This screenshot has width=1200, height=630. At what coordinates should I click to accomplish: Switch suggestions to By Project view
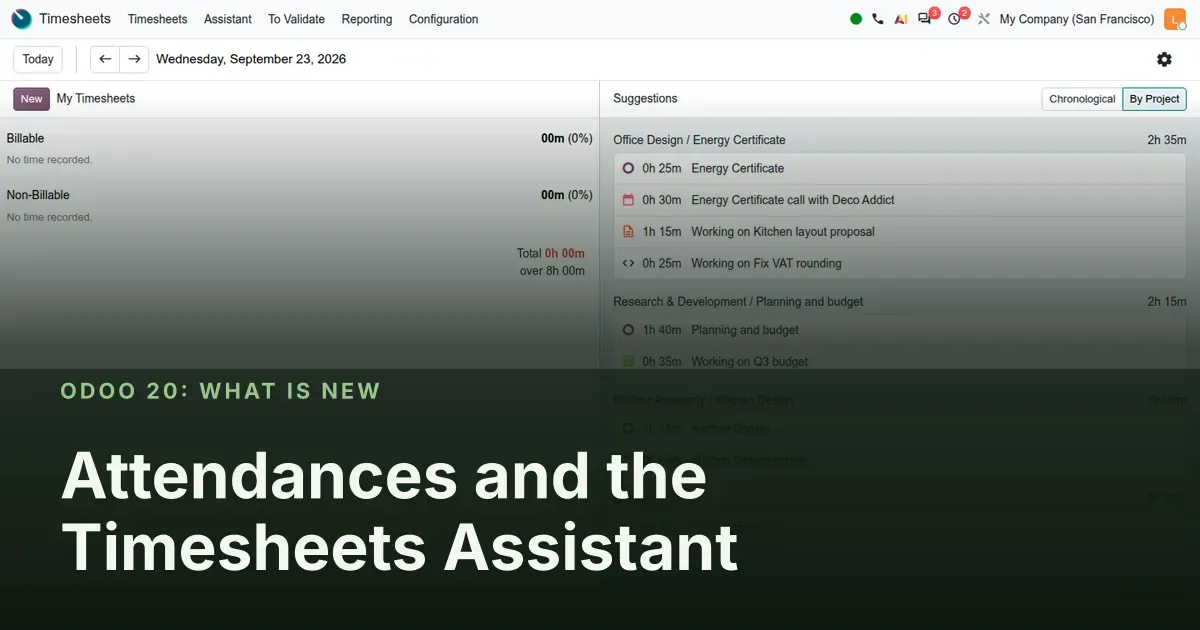1154,99
